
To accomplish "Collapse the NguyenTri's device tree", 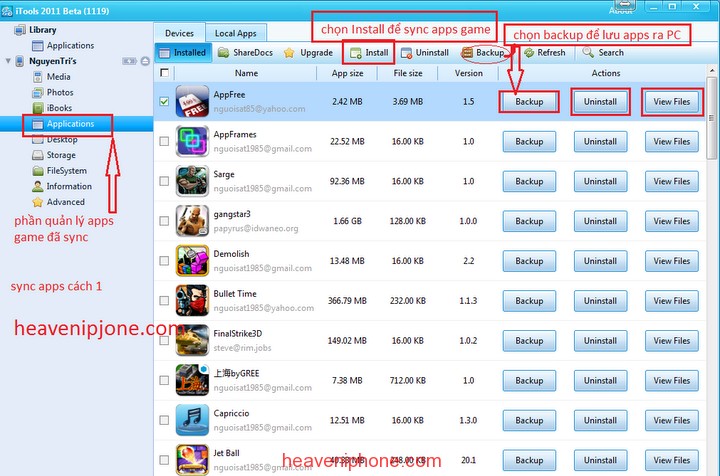I will 8,61.
